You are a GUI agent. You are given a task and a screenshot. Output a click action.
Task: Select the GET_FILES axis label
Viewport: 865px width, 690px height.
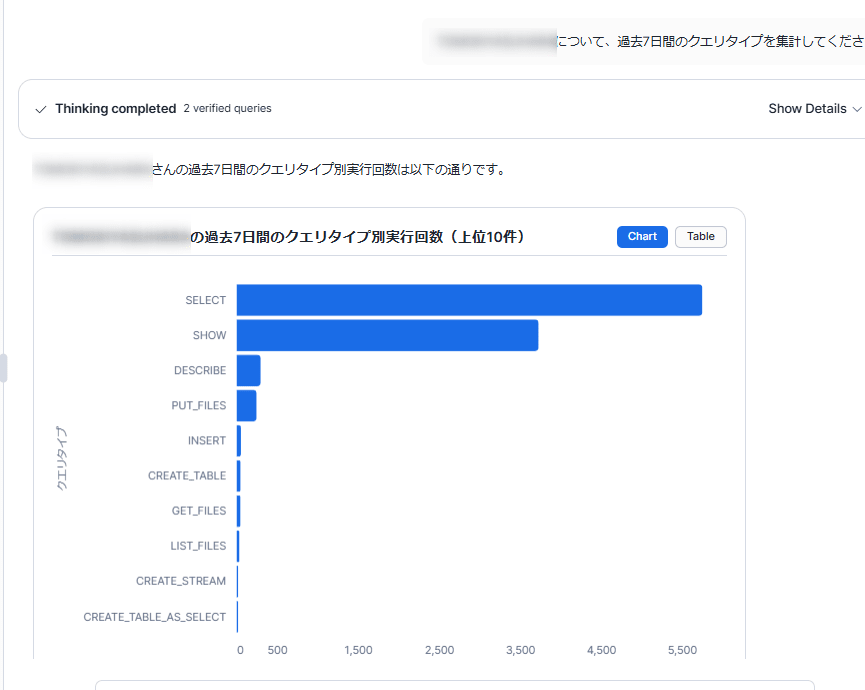point(199,511)
